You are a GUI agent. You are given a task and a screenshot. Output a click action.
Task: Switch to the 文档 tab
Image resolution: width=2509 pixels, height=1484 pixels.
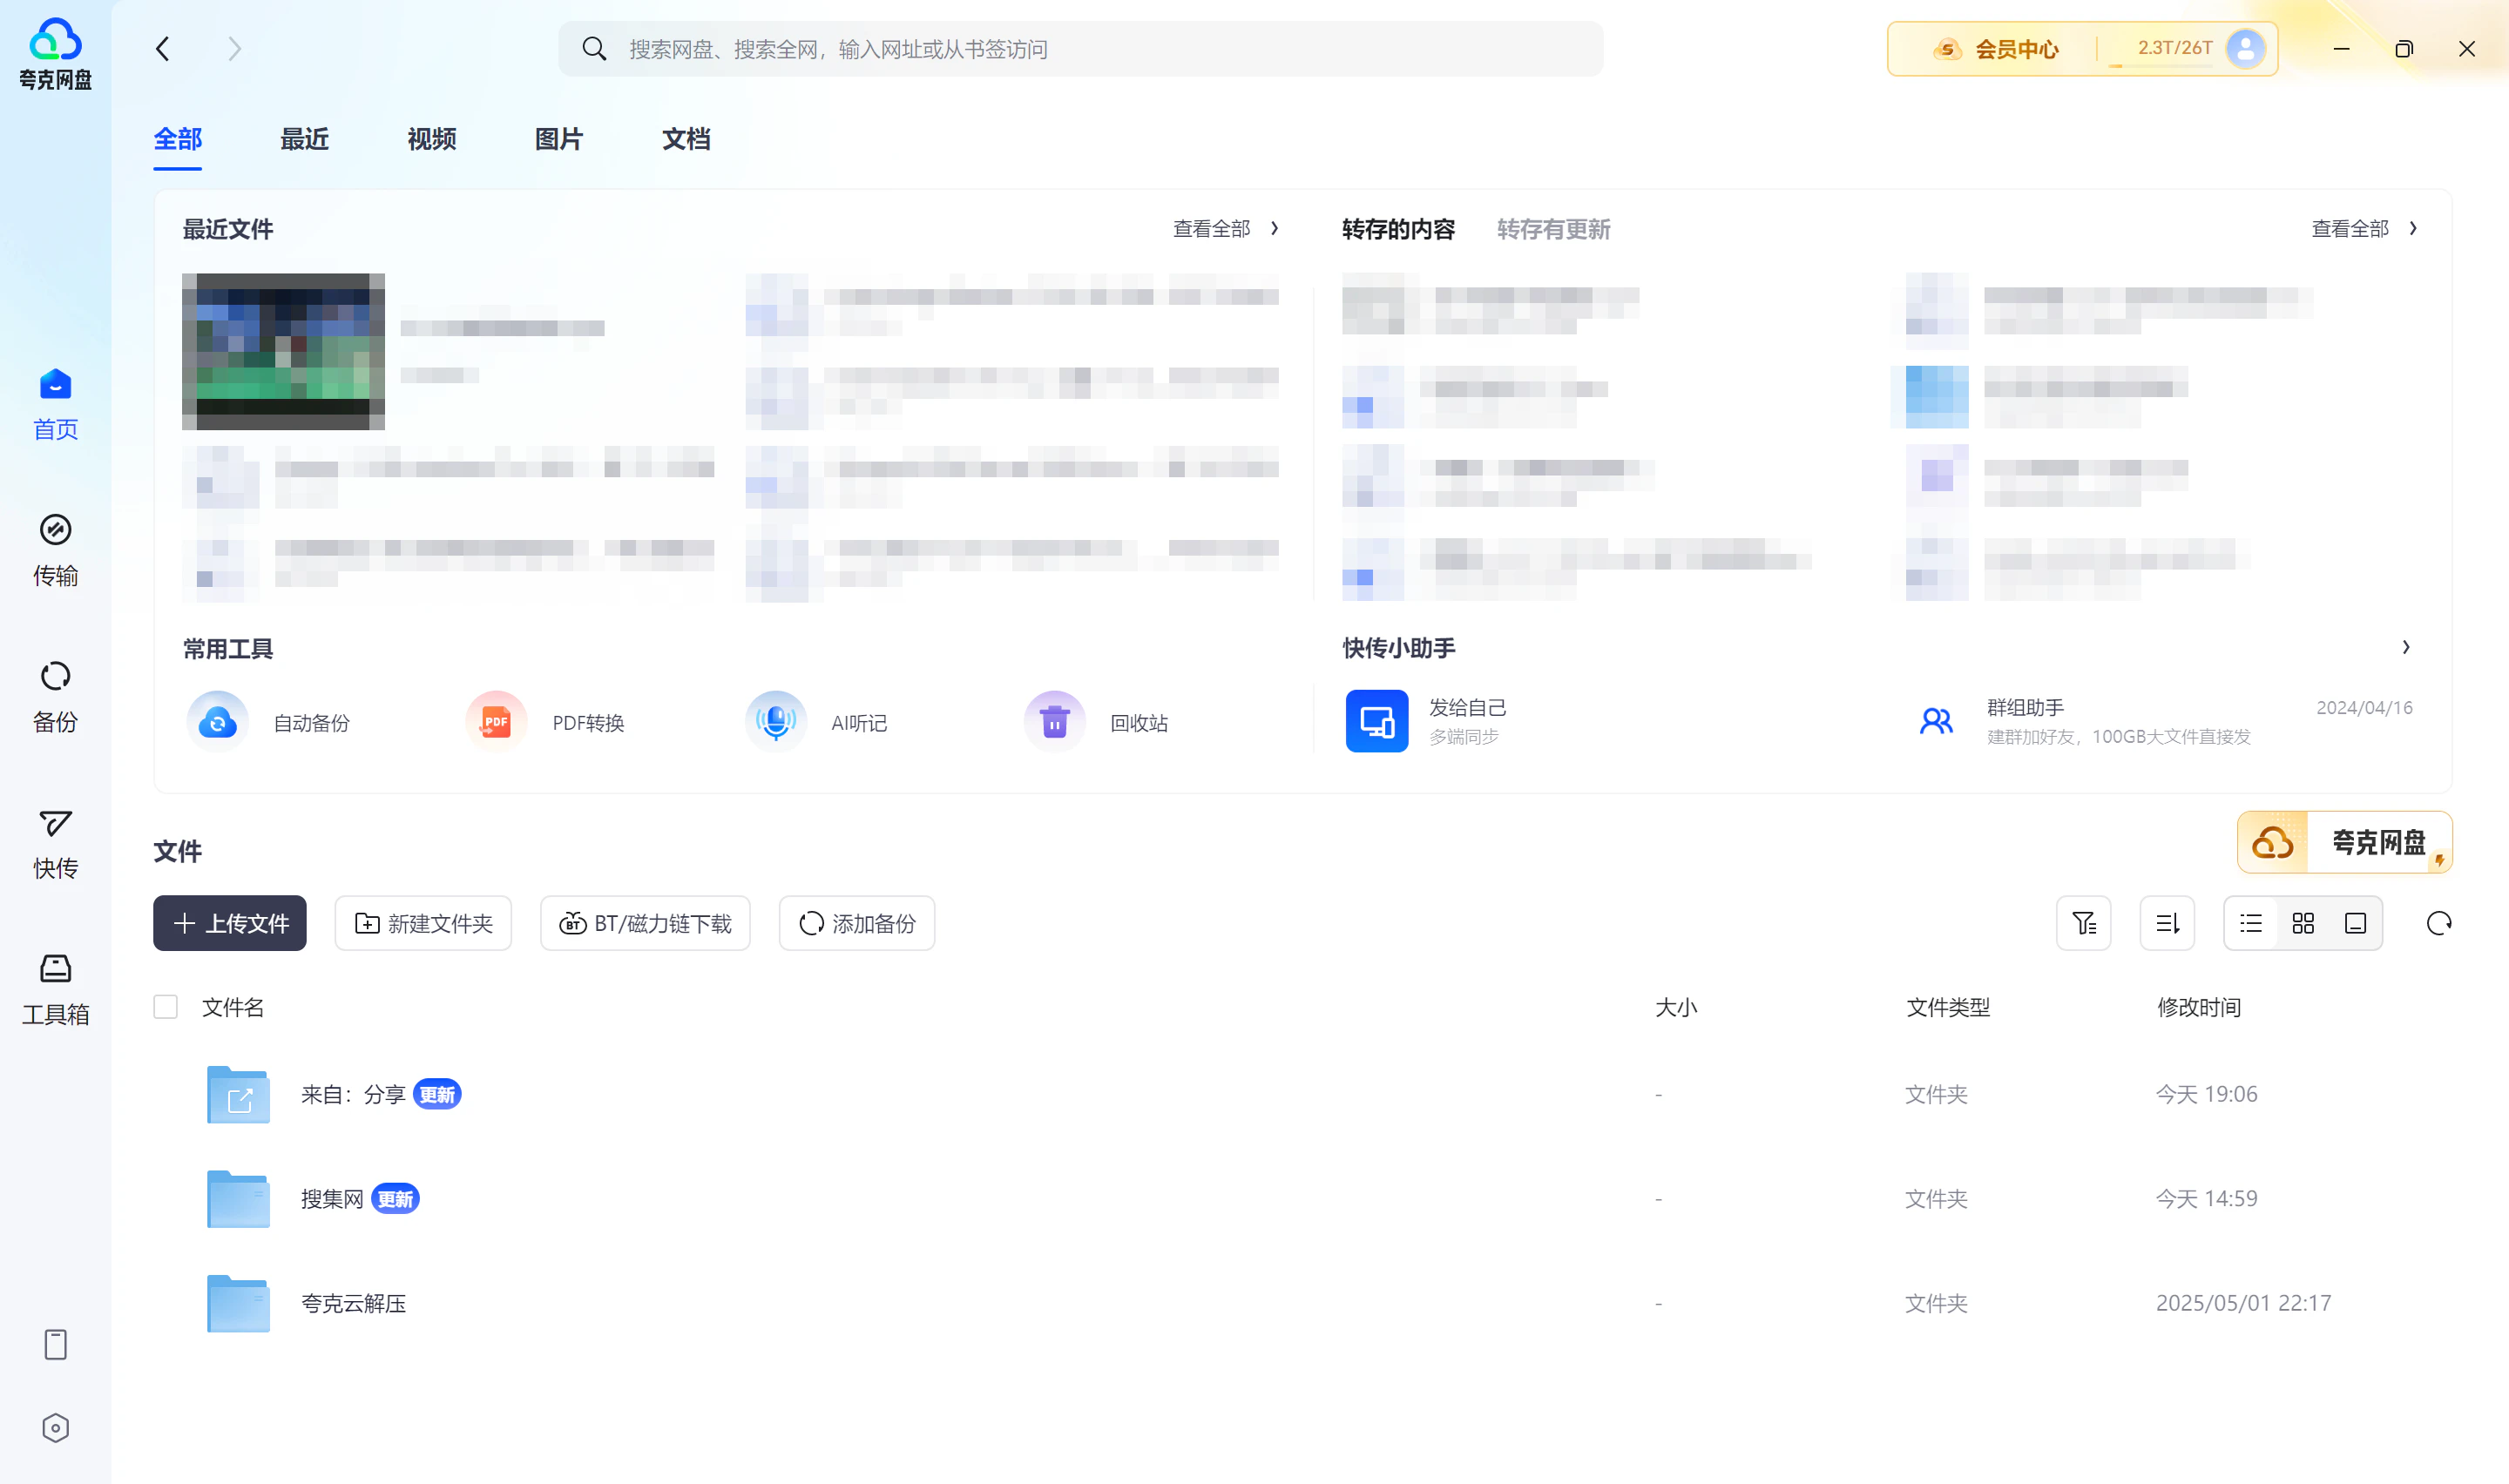click(x=686, y=139)
